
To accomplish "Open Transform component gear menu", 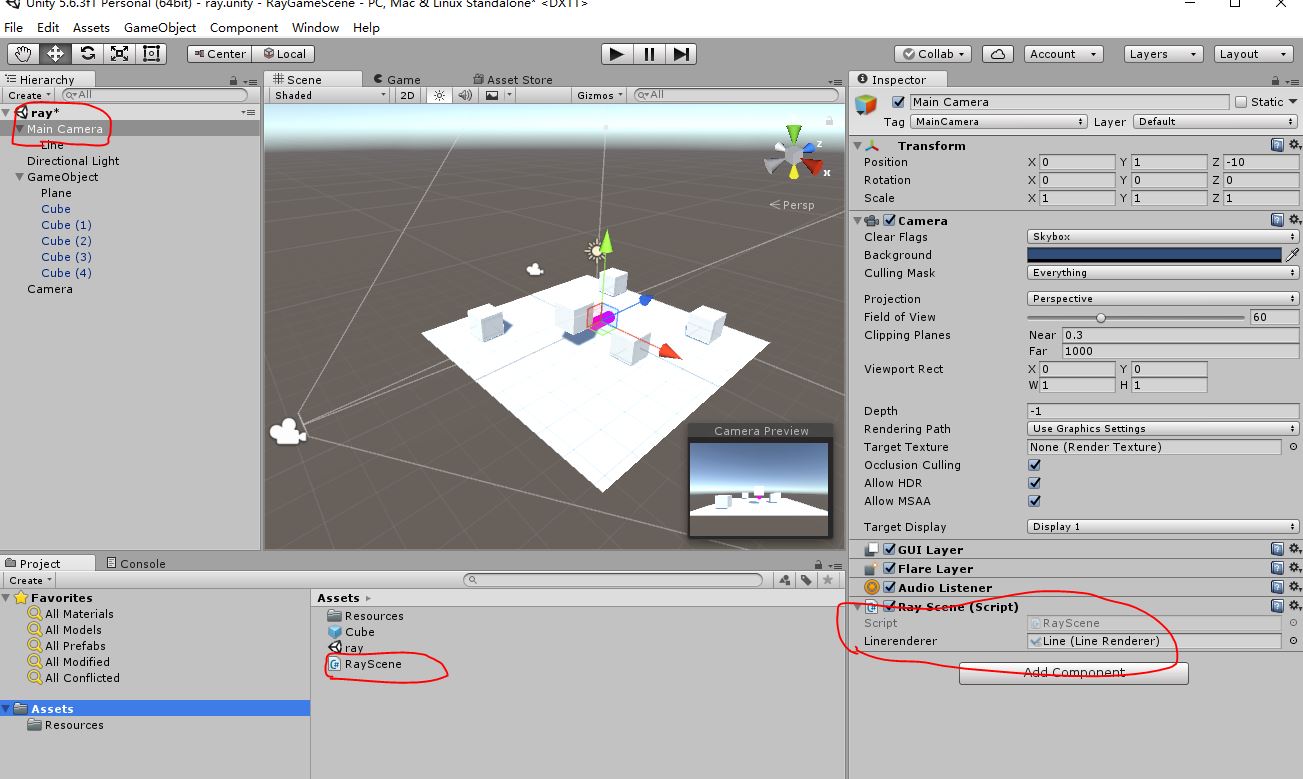I will pos(1294,145).
